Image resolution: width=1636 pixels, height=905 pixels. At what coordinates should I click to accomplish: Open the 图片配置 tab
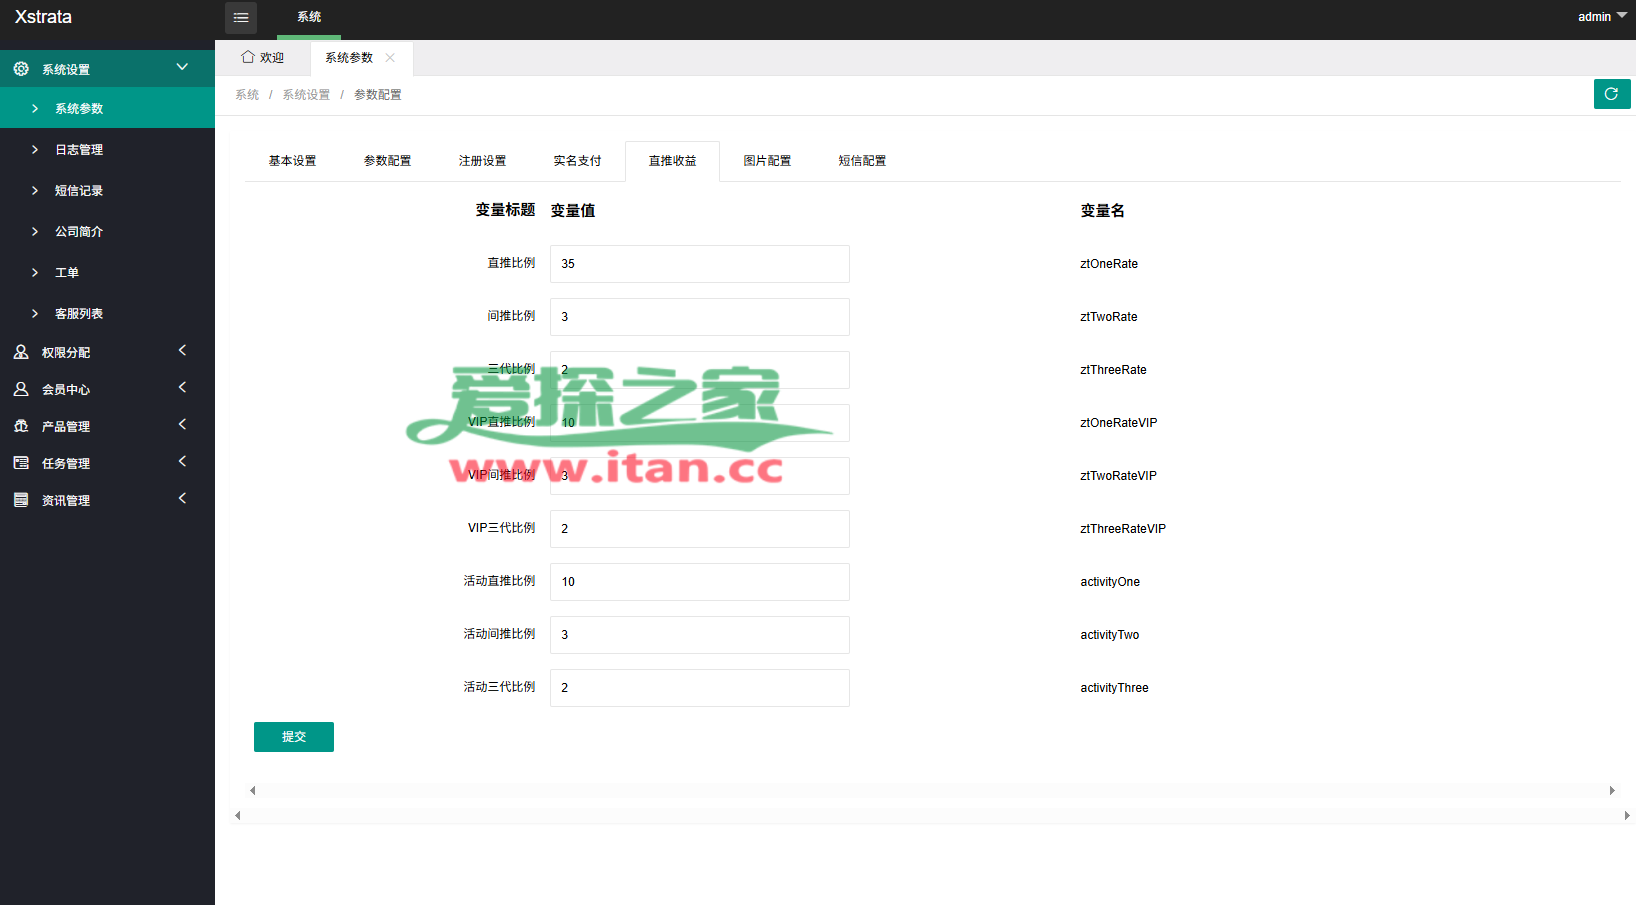coord(767,161)
